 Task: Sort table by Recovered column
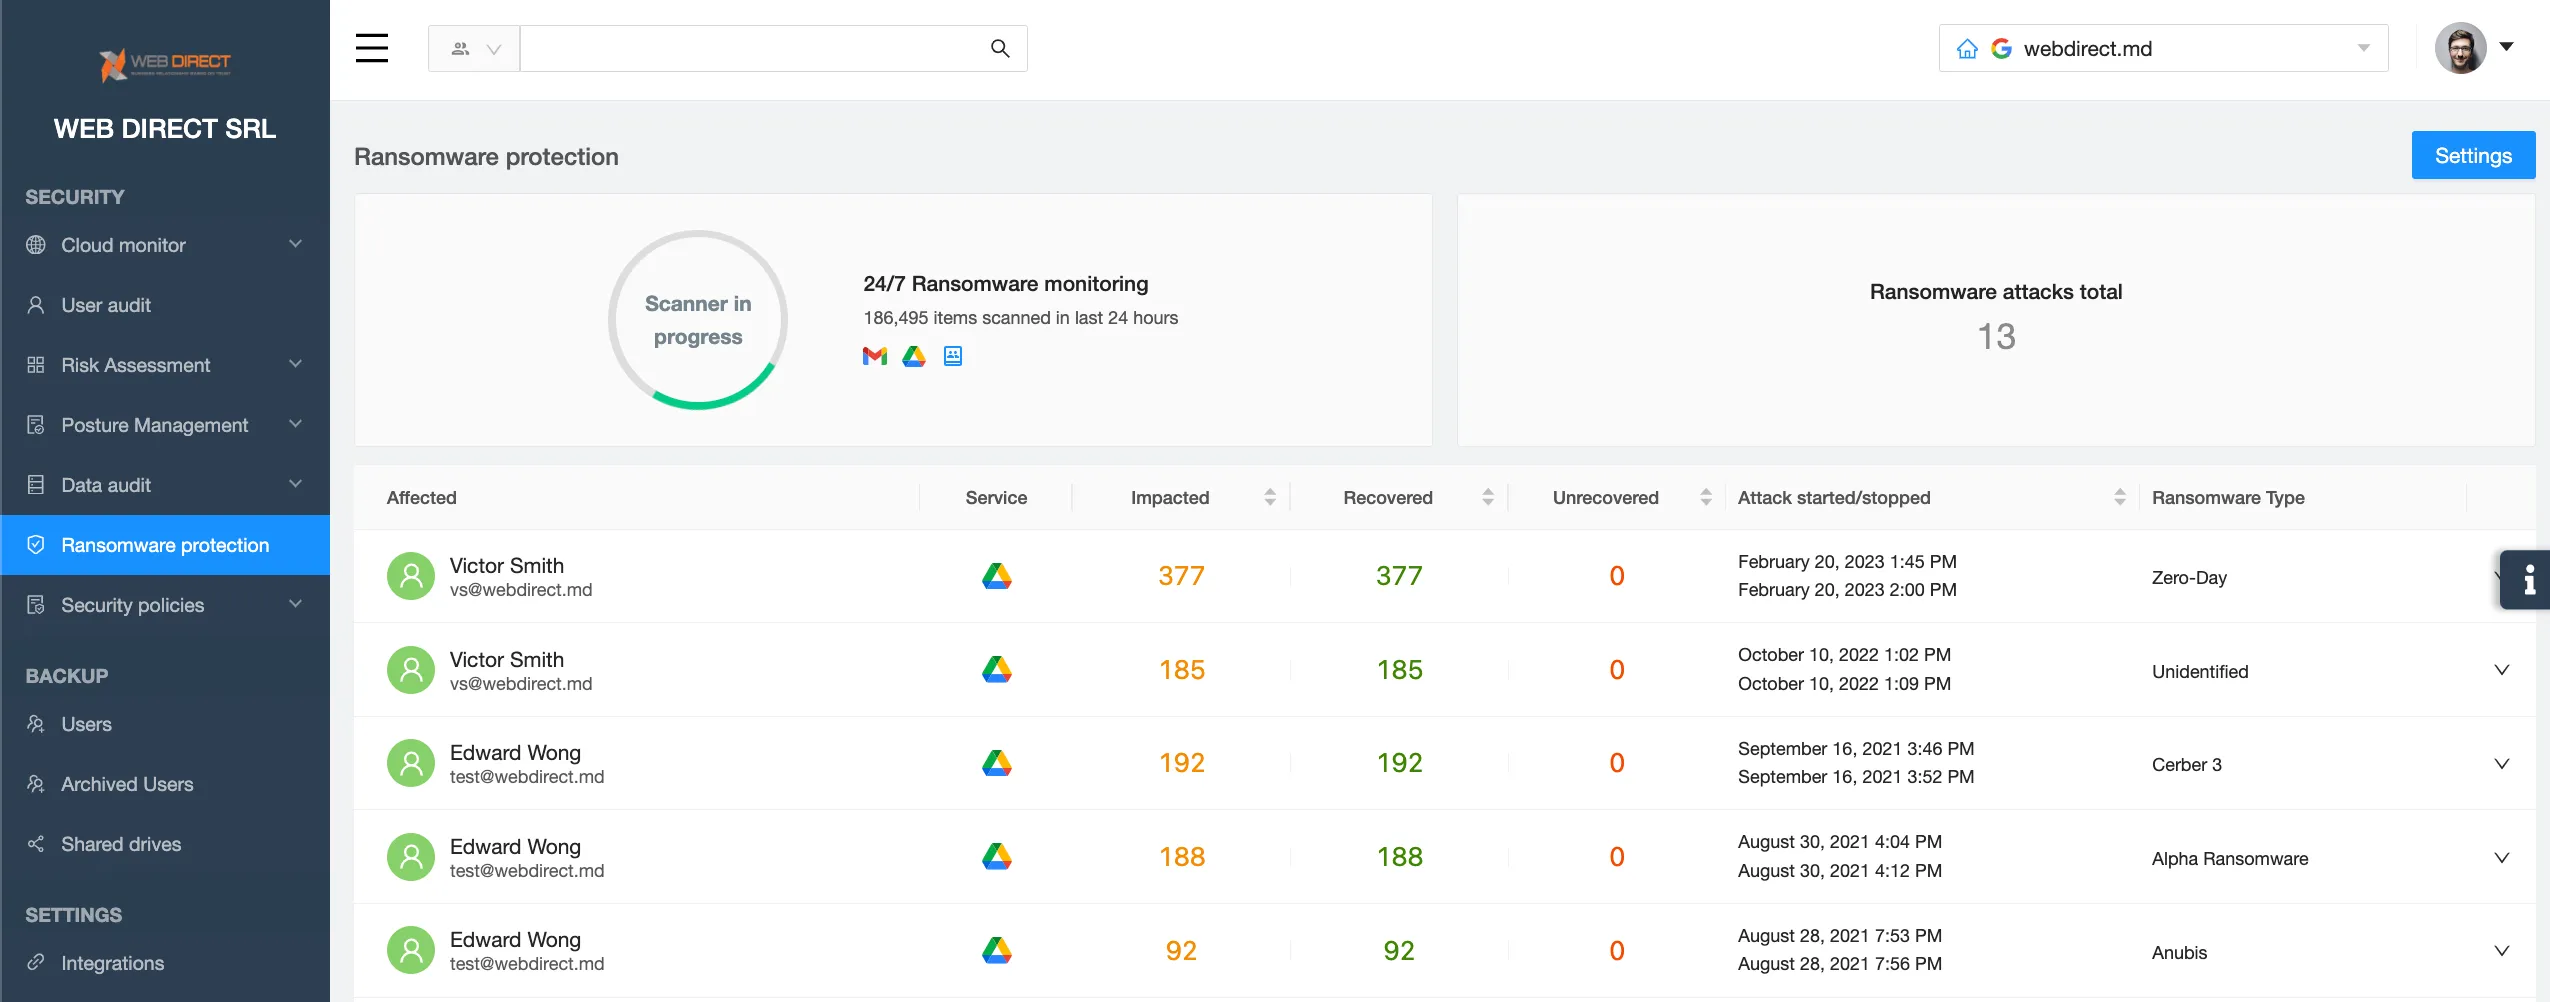click(x=1487, y=497)
